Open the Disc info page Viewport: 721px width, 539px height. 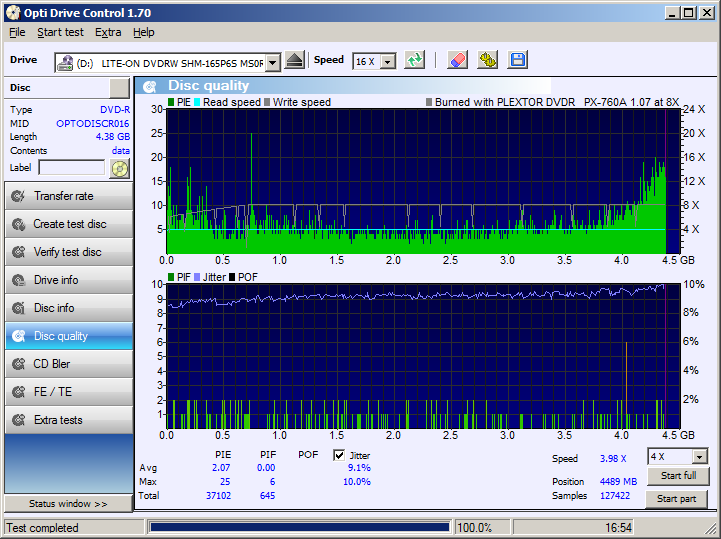pos(69,308)
